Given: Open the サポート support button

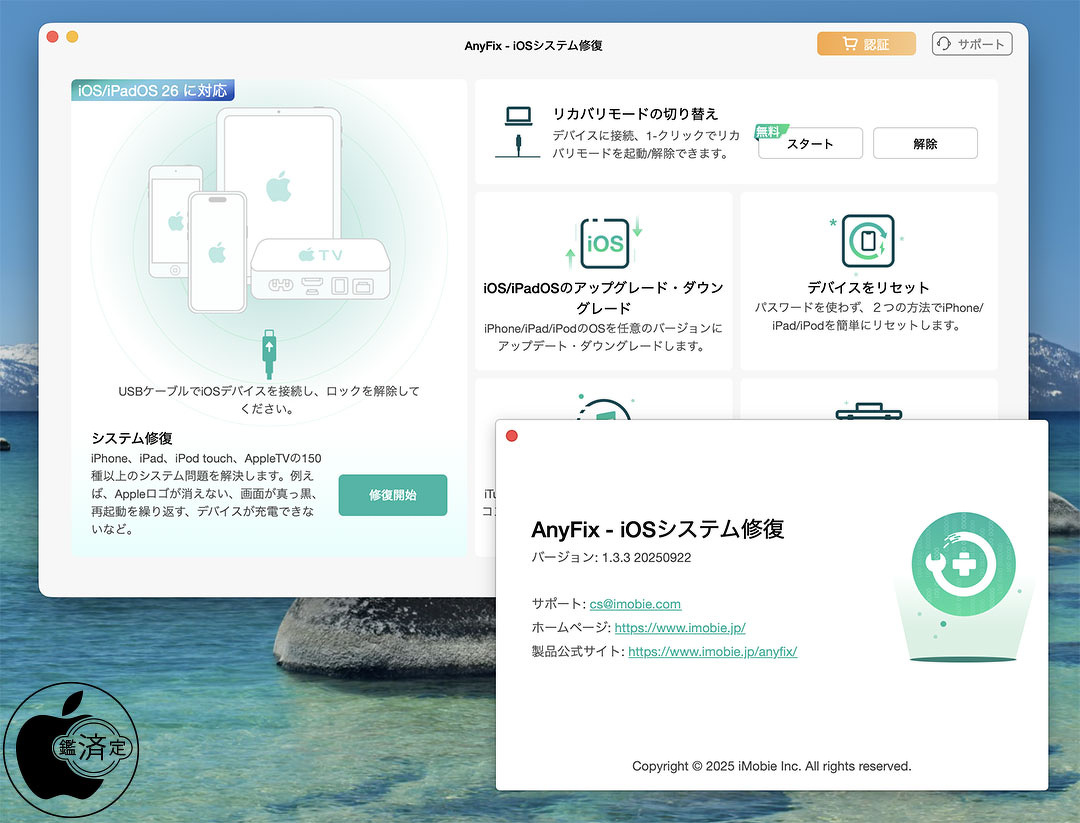Looking at the screenshot, I should pyautogui.click(x=972, y=44).
